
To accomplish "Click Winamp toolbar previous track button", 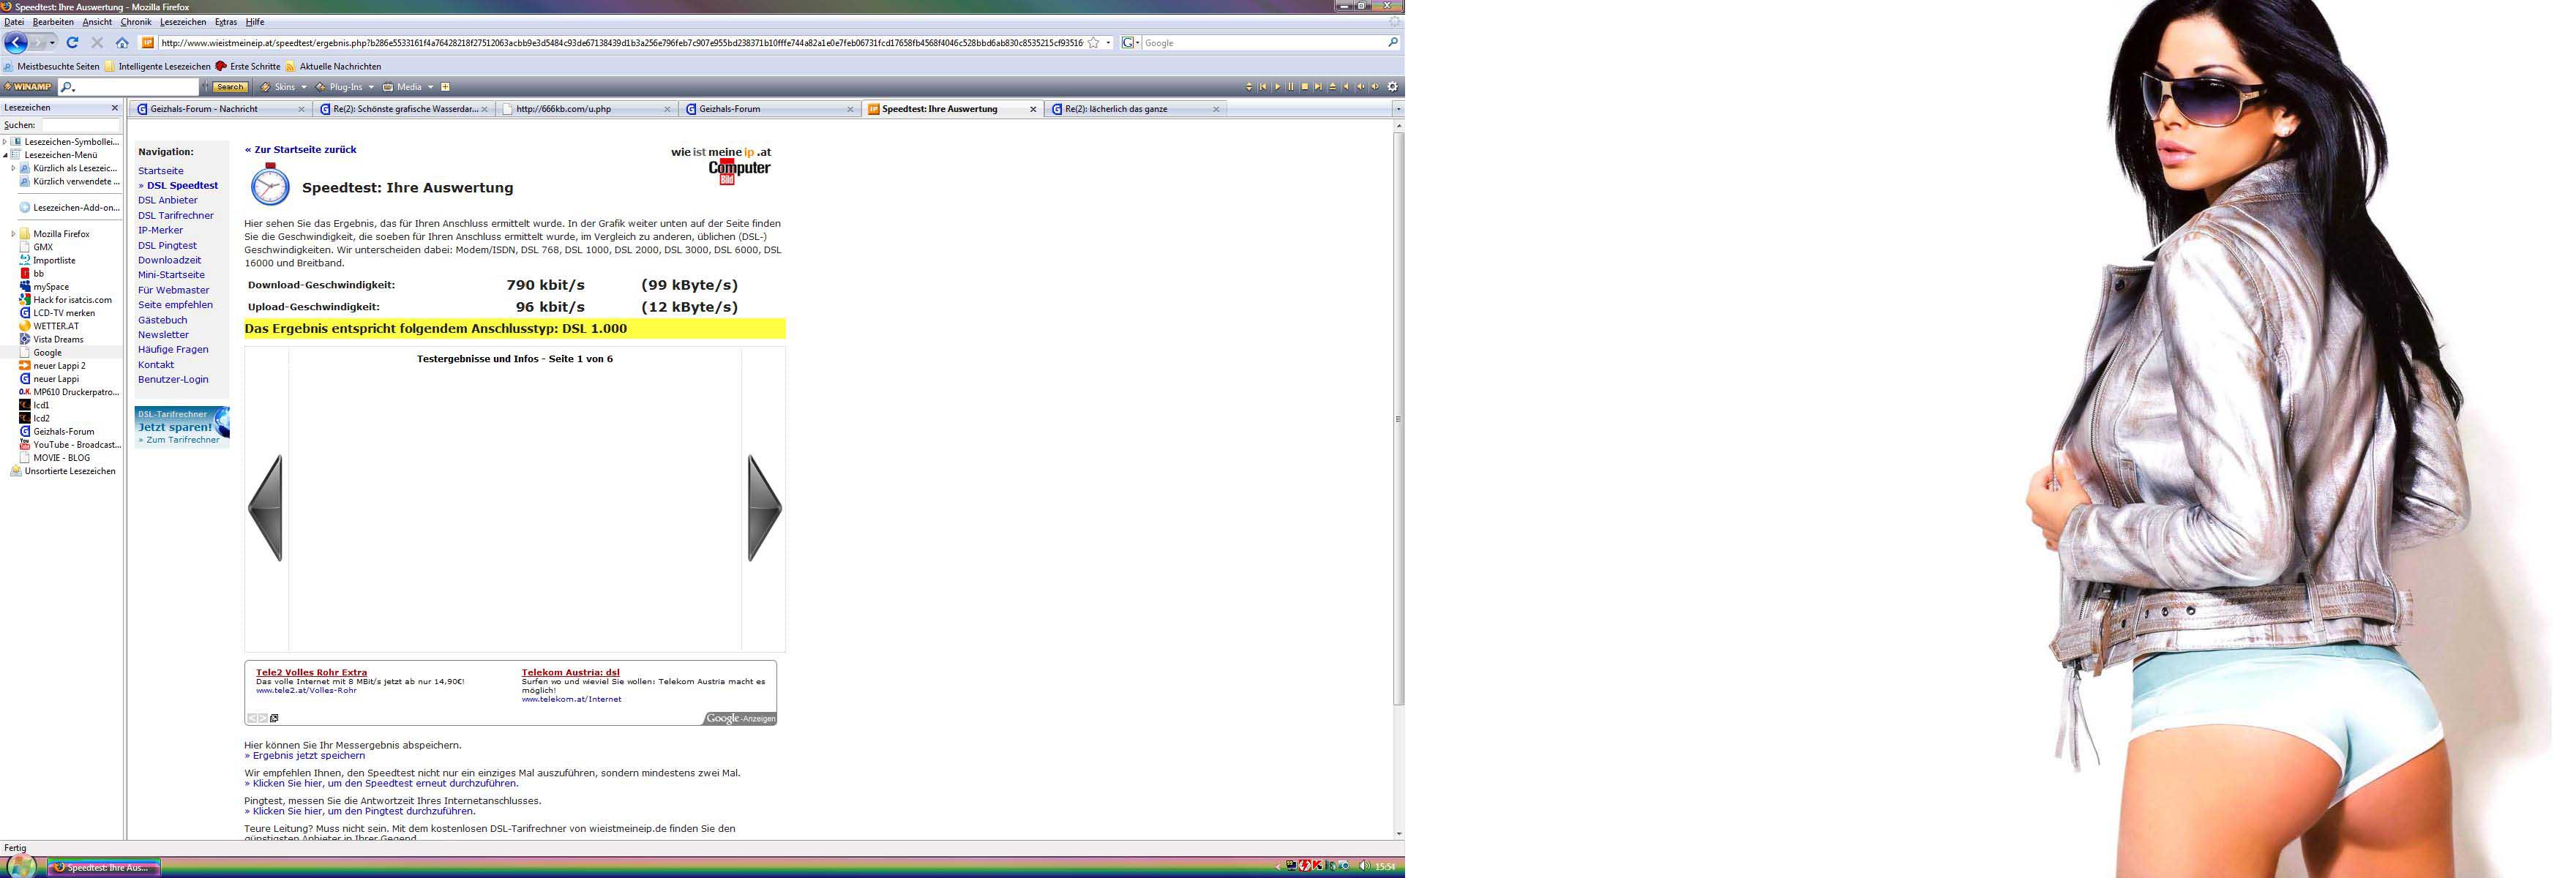I will [x=1263, y=87].
